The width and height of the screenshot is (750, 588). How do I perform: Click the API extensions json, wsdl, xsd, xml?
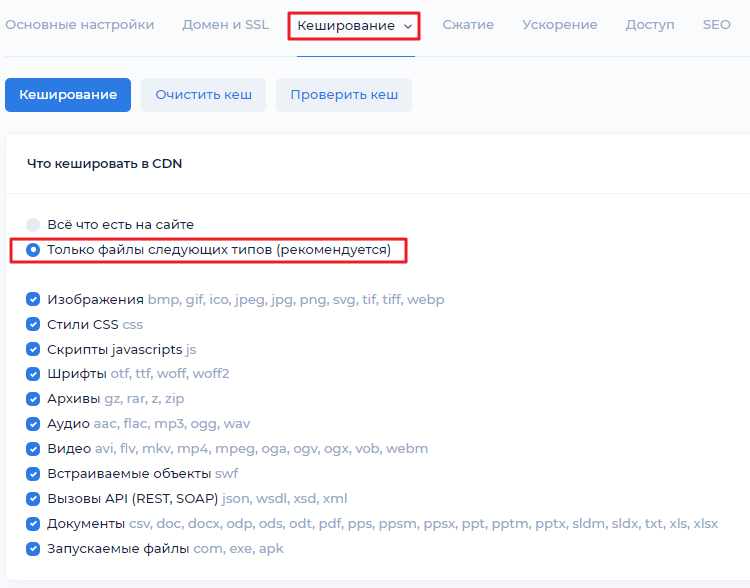pyautogui.click(x=285, y=499)
